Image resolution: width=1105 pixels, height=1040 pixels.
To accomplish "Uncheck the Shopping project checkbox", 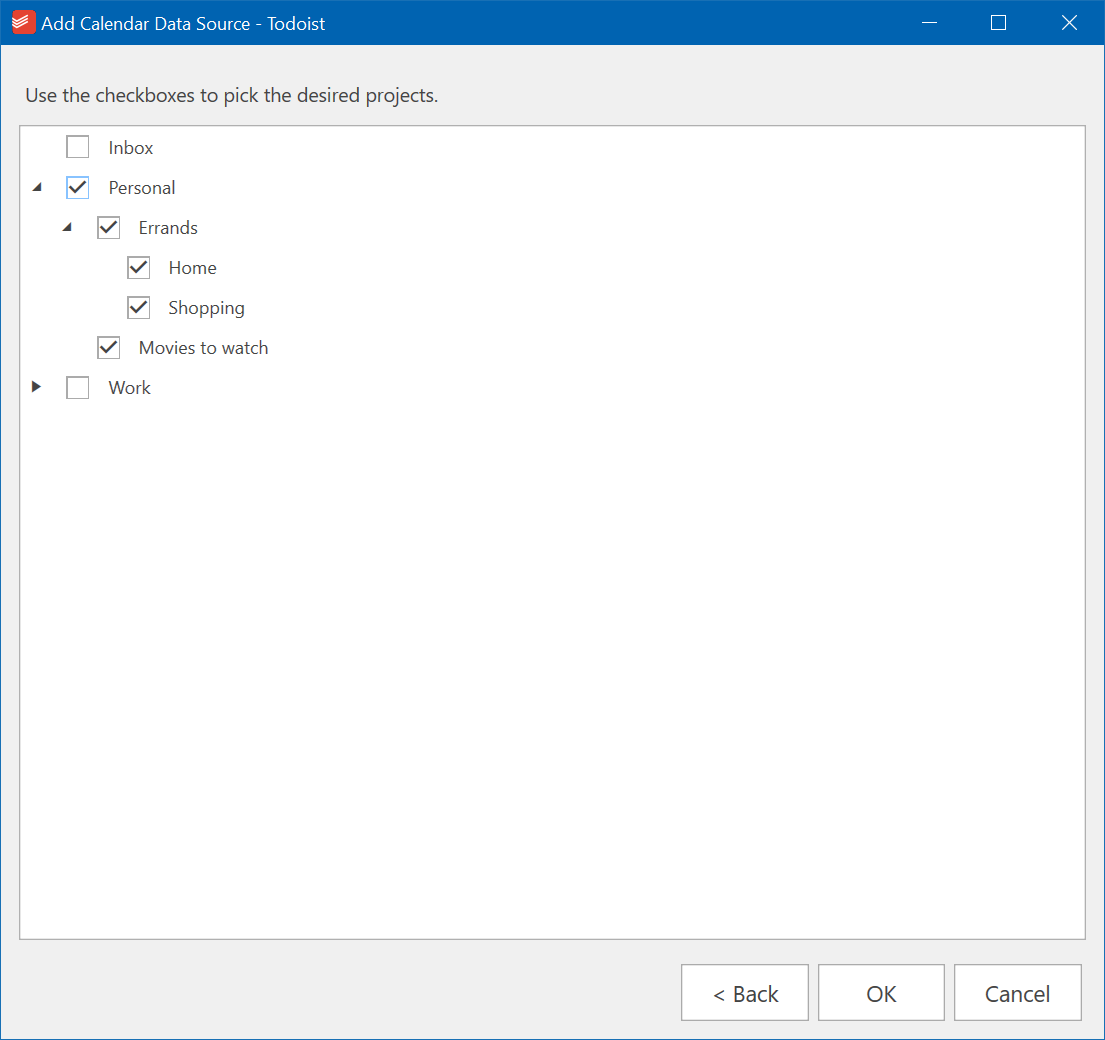I will [139, 308].
